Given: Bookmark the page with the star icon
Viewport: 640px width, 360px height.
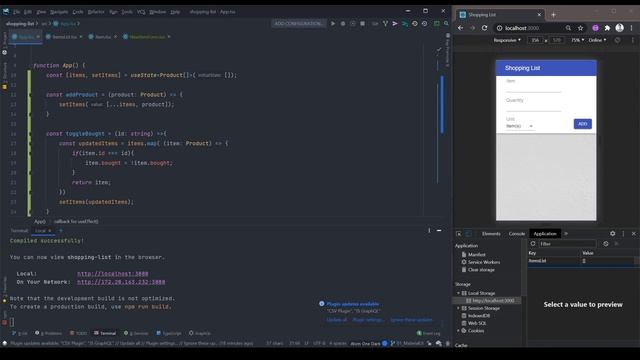Looking at the screenshot, I should (580, 28).
